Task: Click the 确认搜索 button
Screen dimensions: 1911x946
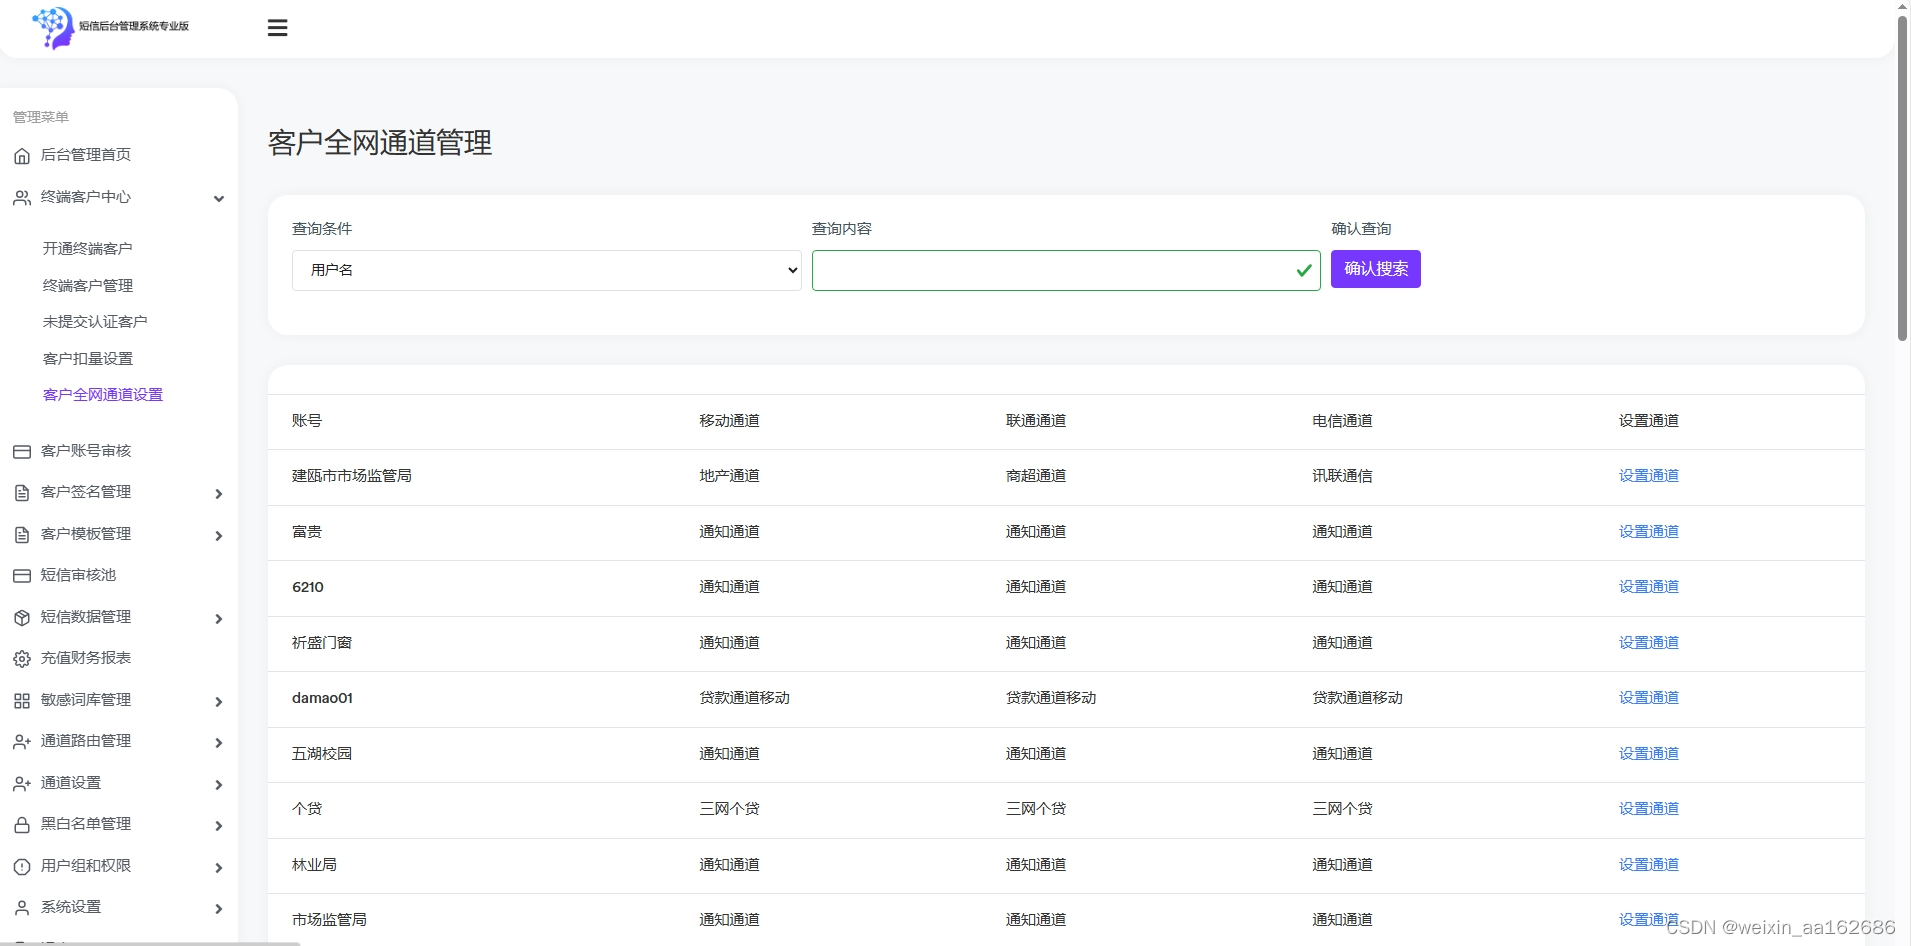Action: (1375, 269)
